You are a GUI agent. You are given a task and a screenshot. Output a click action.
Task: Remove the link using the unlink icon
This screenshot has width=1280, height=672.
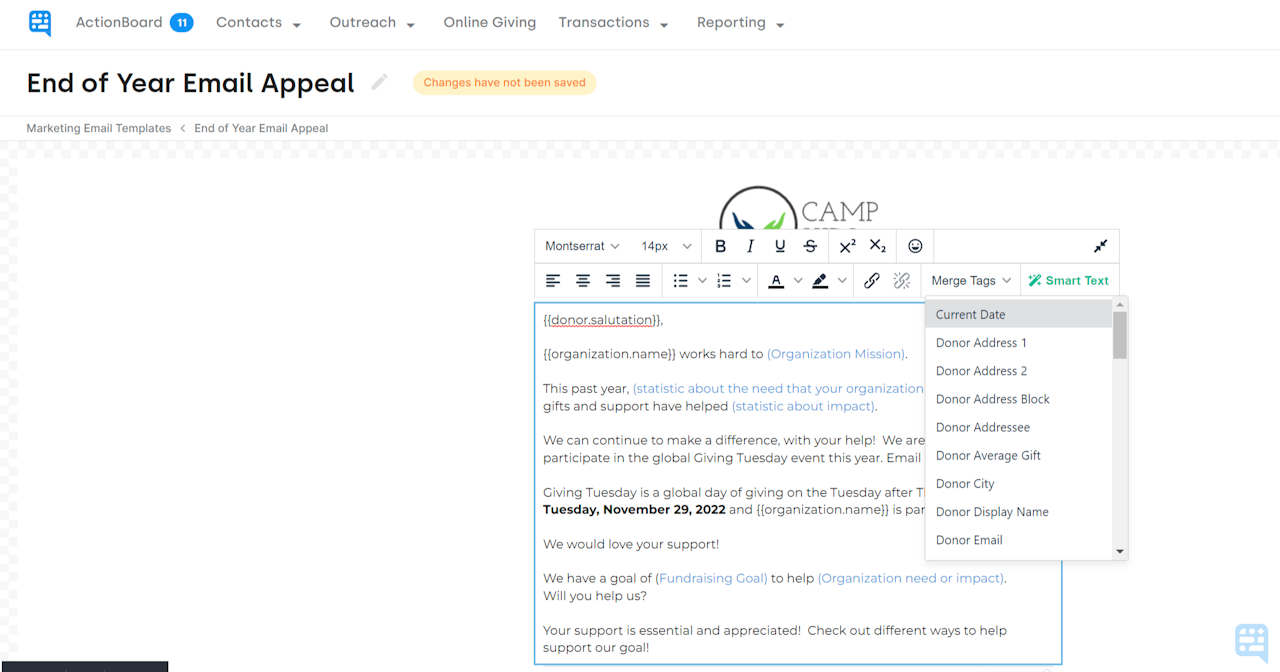(901, 280)
